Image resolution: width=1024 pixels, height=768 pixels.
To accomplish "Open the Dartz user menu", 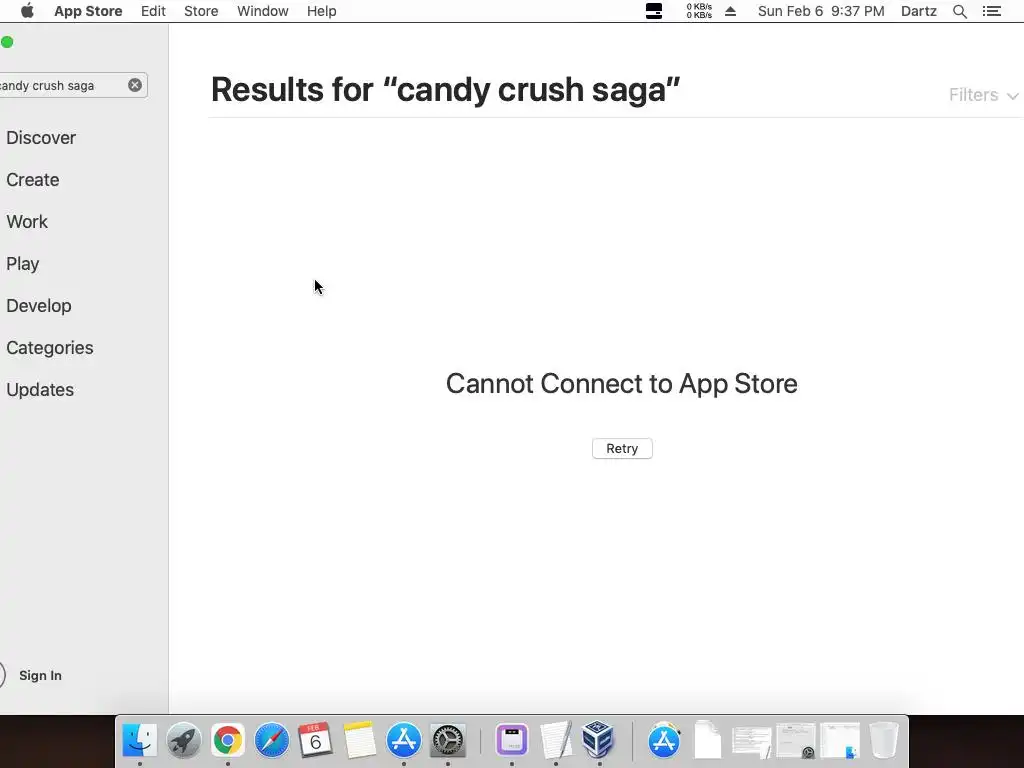I will pyautogui.click(x=919, y=11).
